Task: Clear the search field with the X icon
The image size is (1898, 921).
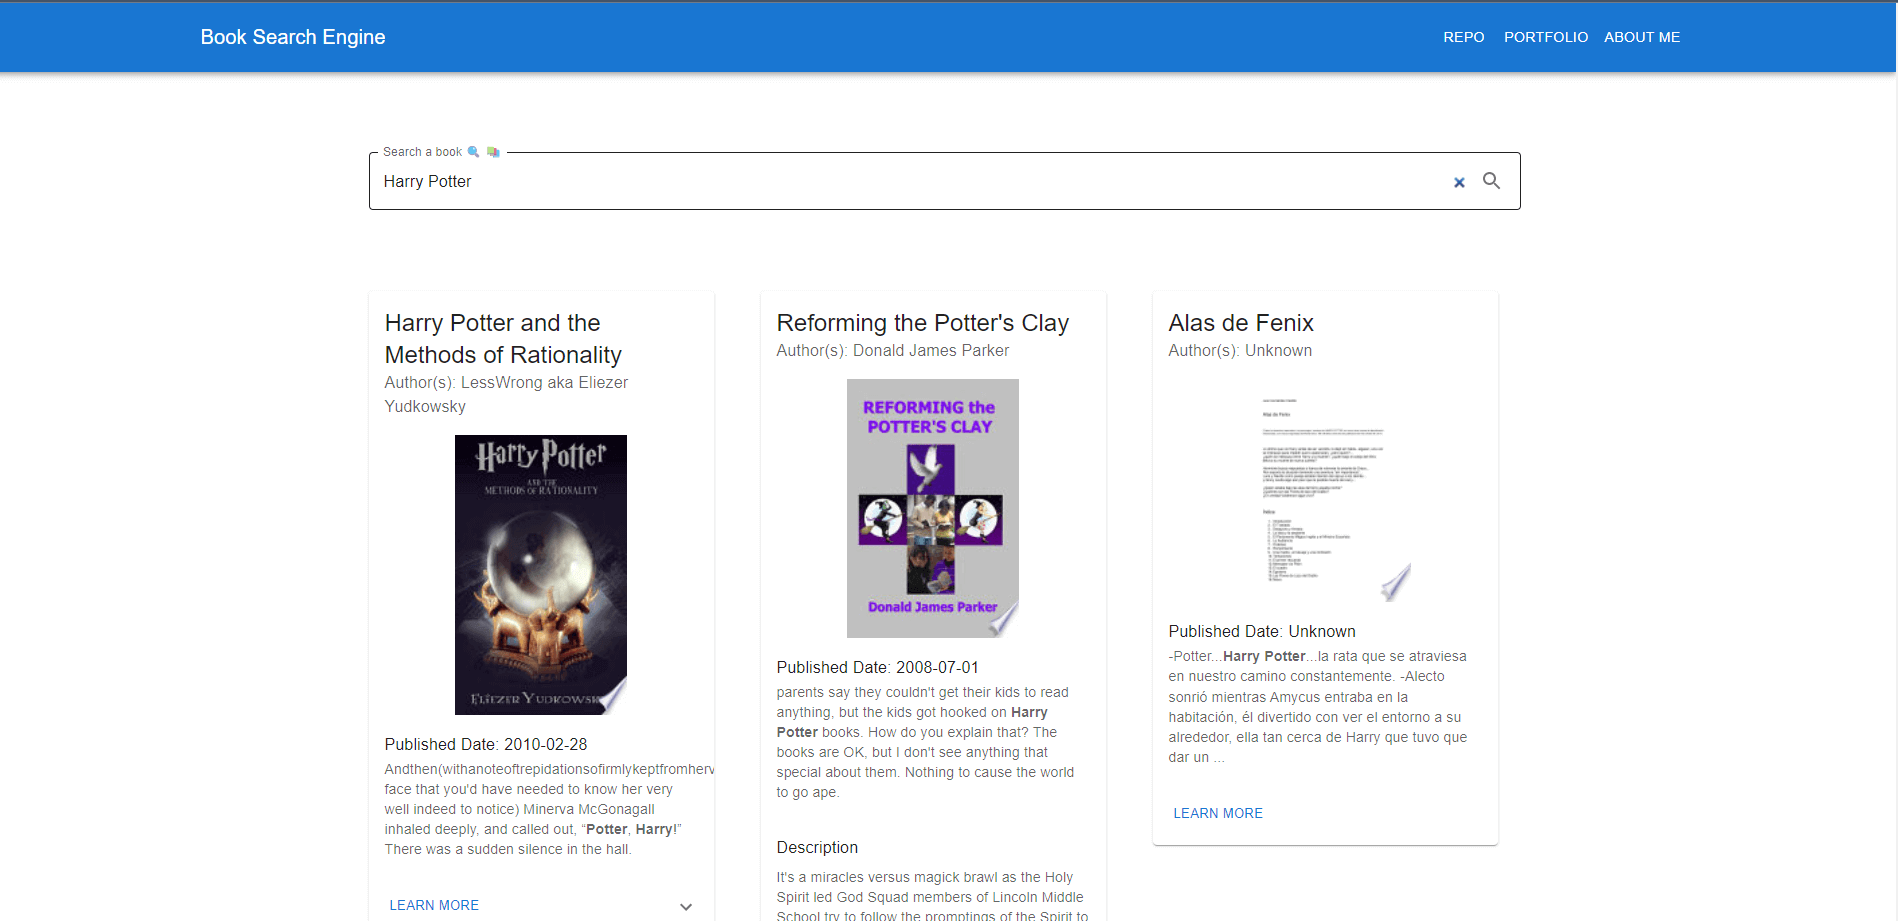Action: pyautogui.click(x=1459, y=182)
